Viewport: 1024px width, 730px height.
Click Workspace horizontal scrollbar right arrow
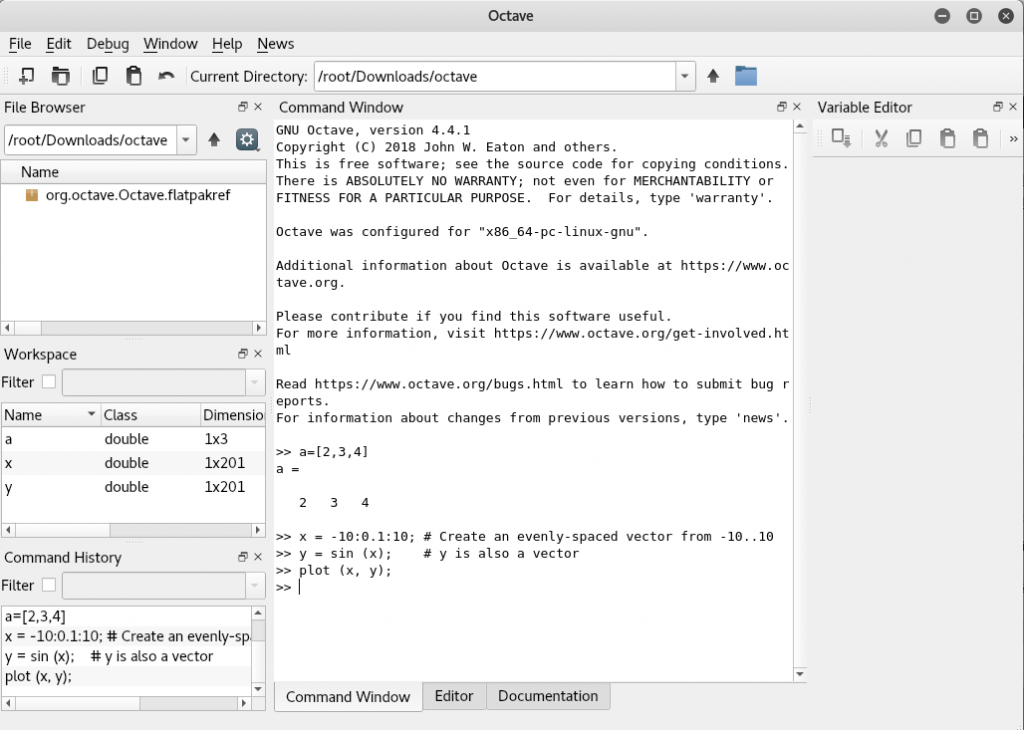pyautogui.click(x=258, y=530)
